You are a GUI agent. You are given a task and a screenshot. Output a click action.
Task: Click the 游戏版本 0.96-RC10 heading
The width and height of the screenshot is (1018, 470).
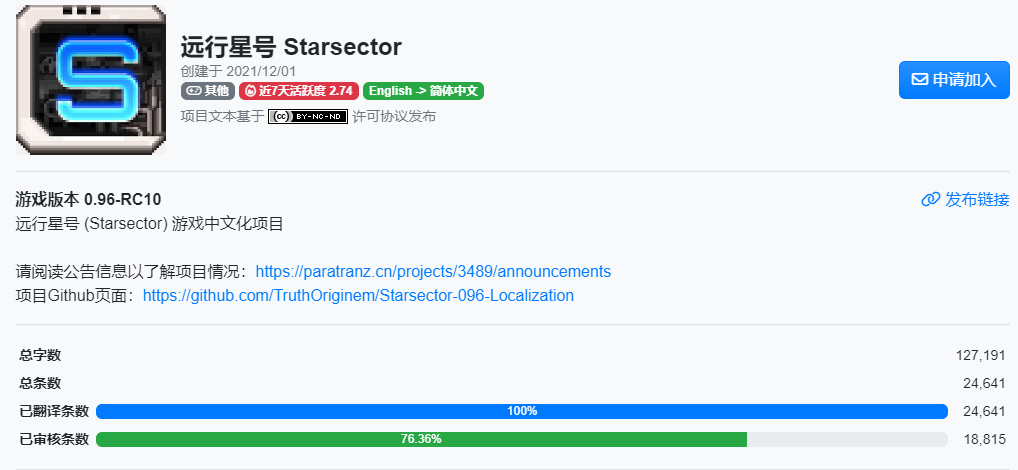tap(89, 198)
